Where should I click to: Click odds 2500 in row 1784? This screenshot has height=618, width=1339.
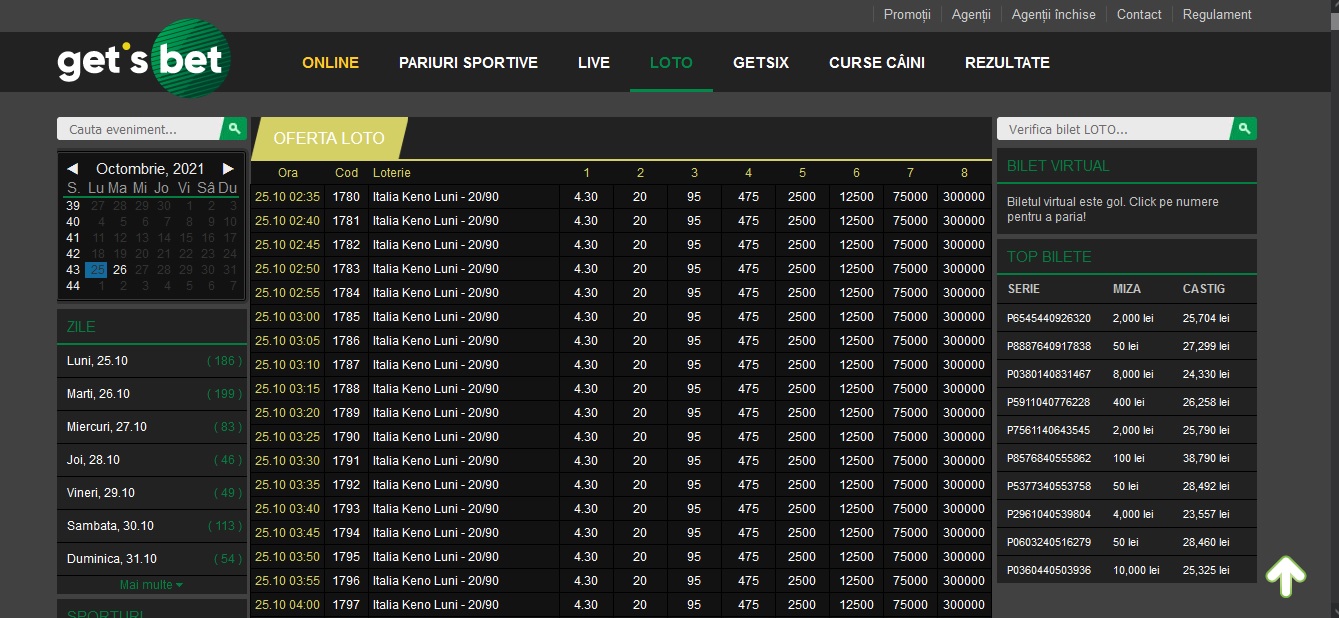point(802,293)
